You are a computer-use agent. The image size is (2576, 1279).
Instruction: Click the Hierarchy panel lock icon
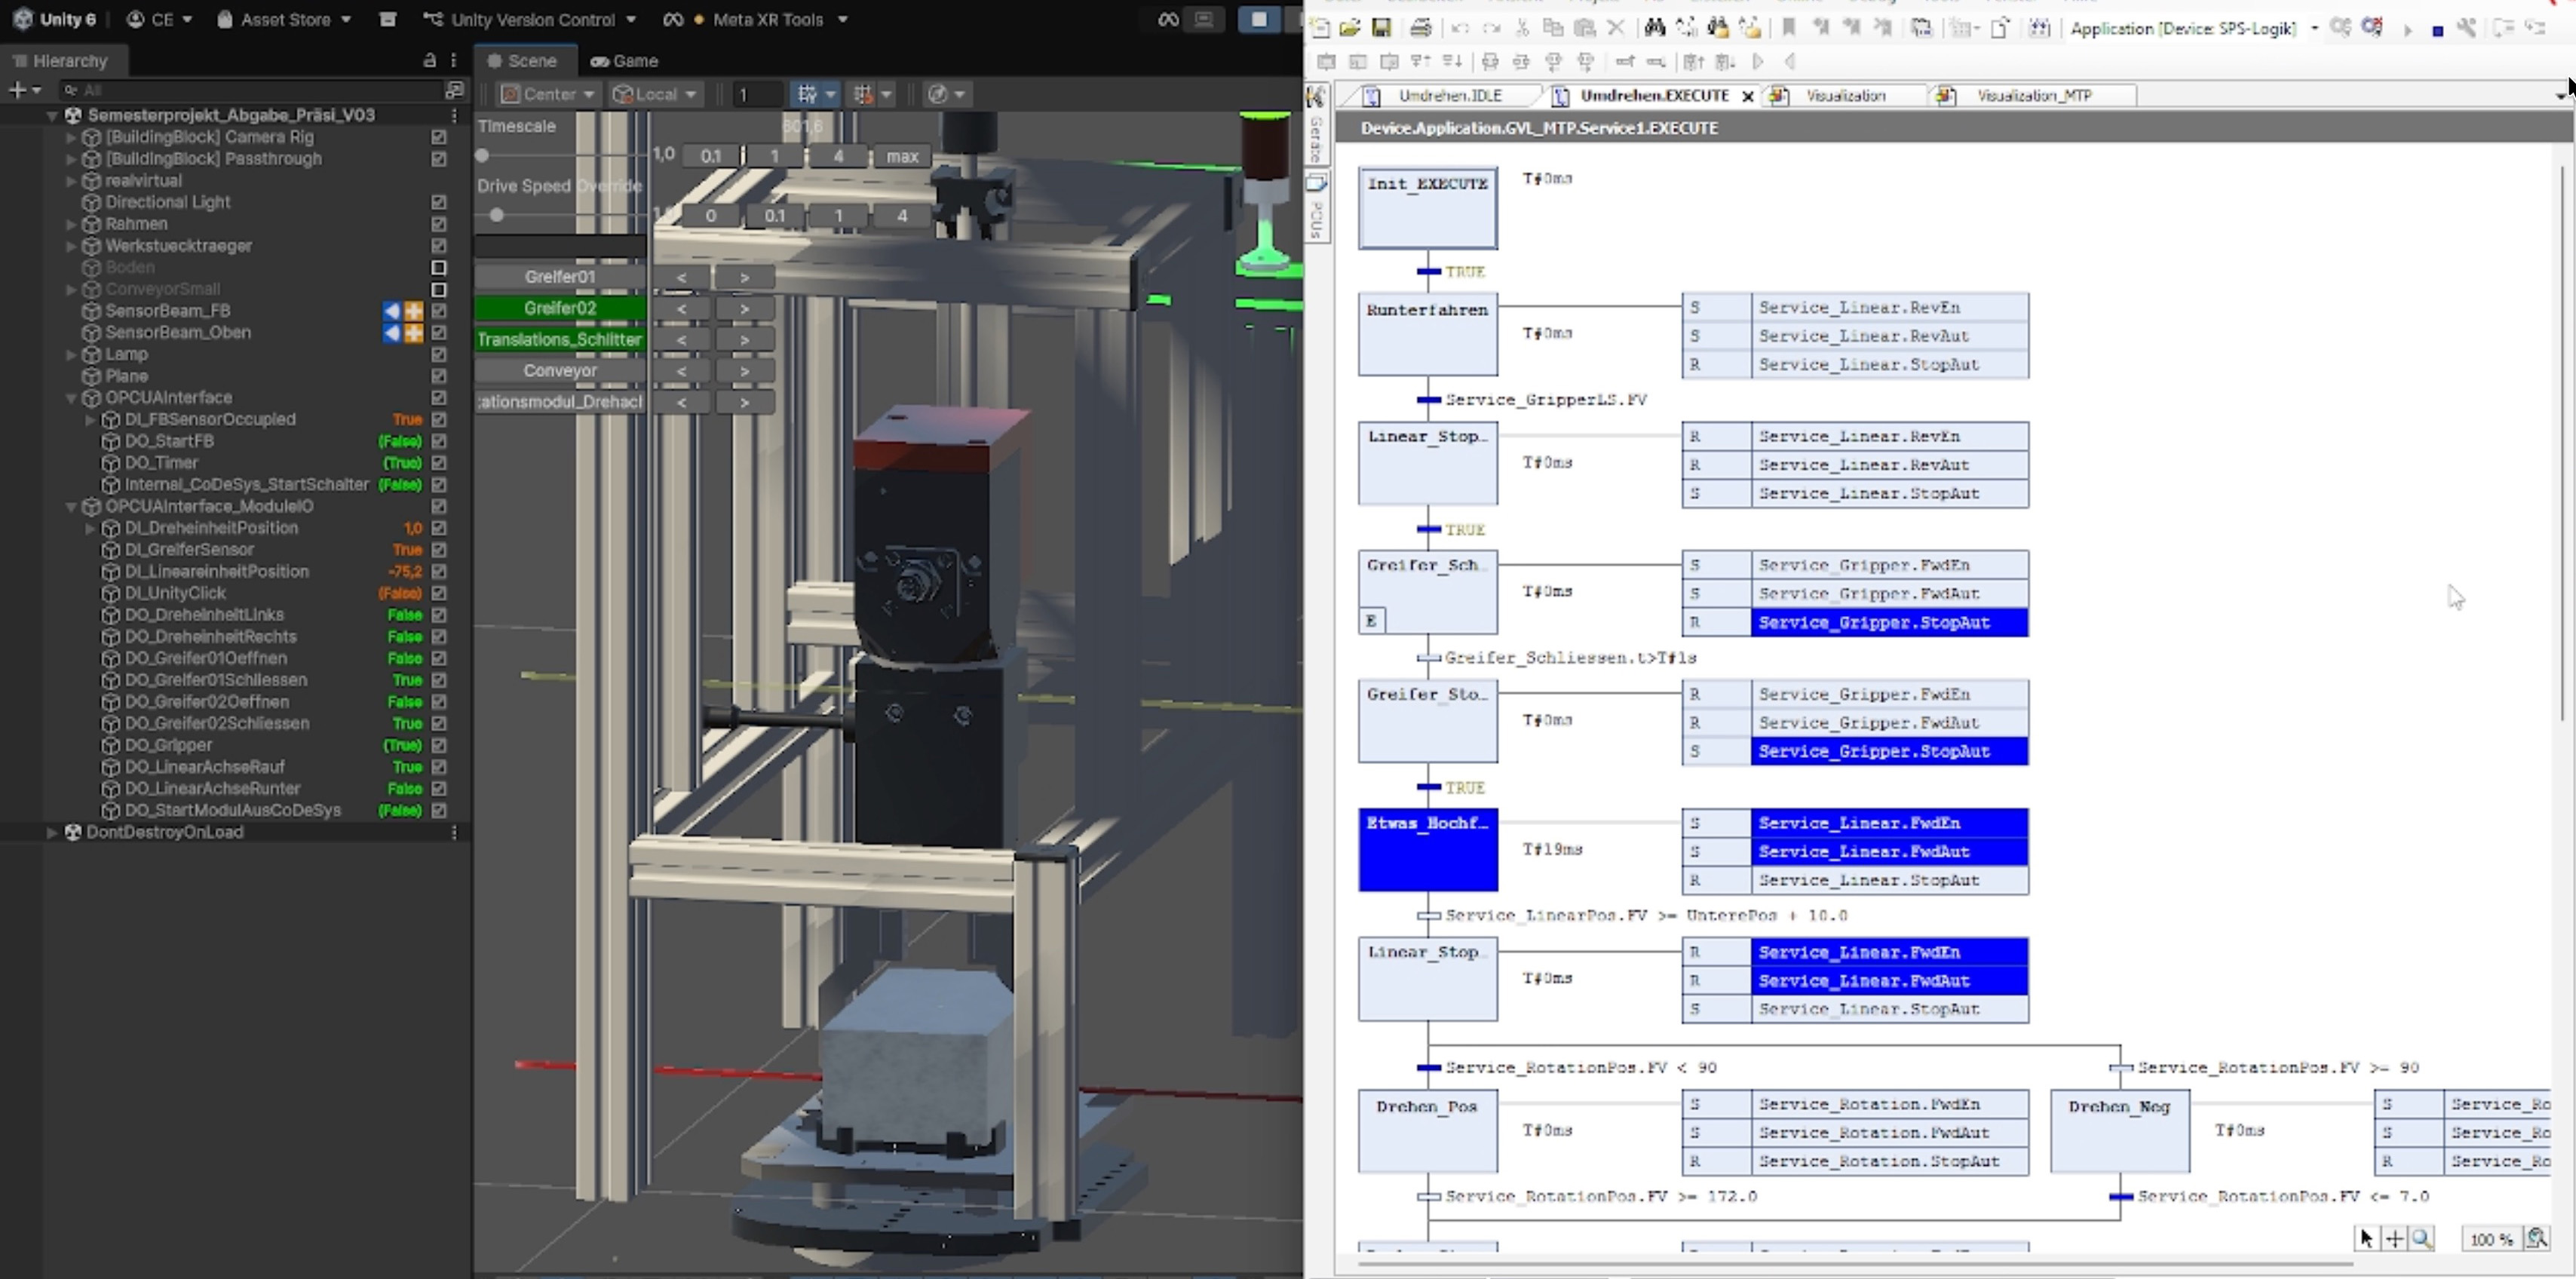tap(430, 60)
